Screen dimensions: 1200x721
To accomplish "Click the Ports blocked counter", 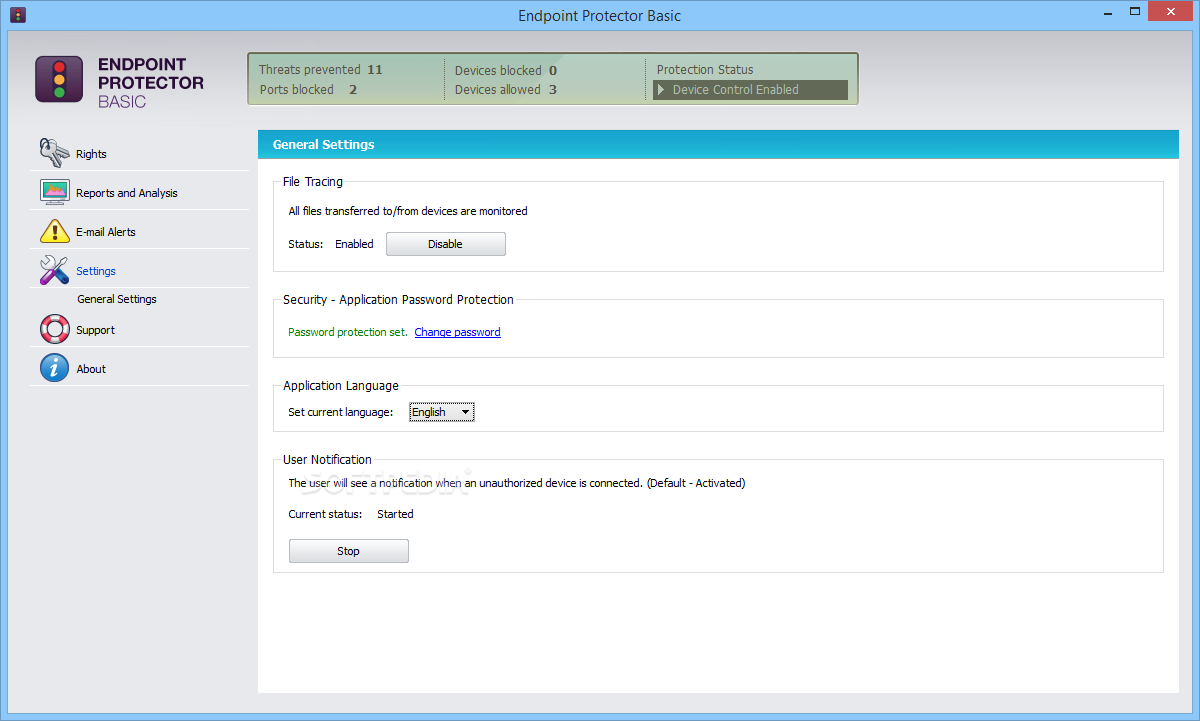I will (x=308, y=90).
